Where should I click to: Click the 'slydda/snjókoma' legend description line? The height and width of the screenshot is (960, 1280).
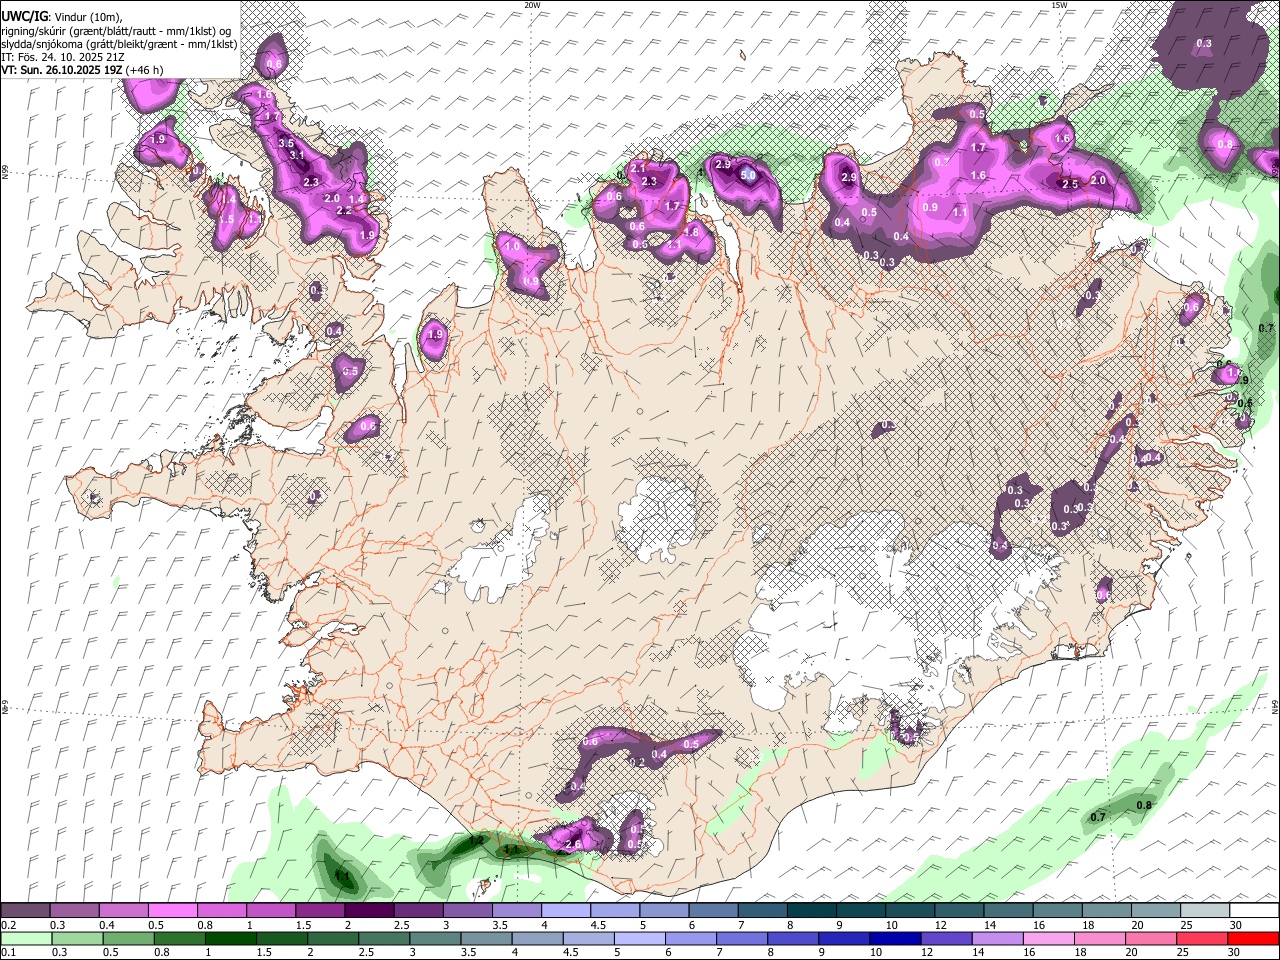point(119,44)
